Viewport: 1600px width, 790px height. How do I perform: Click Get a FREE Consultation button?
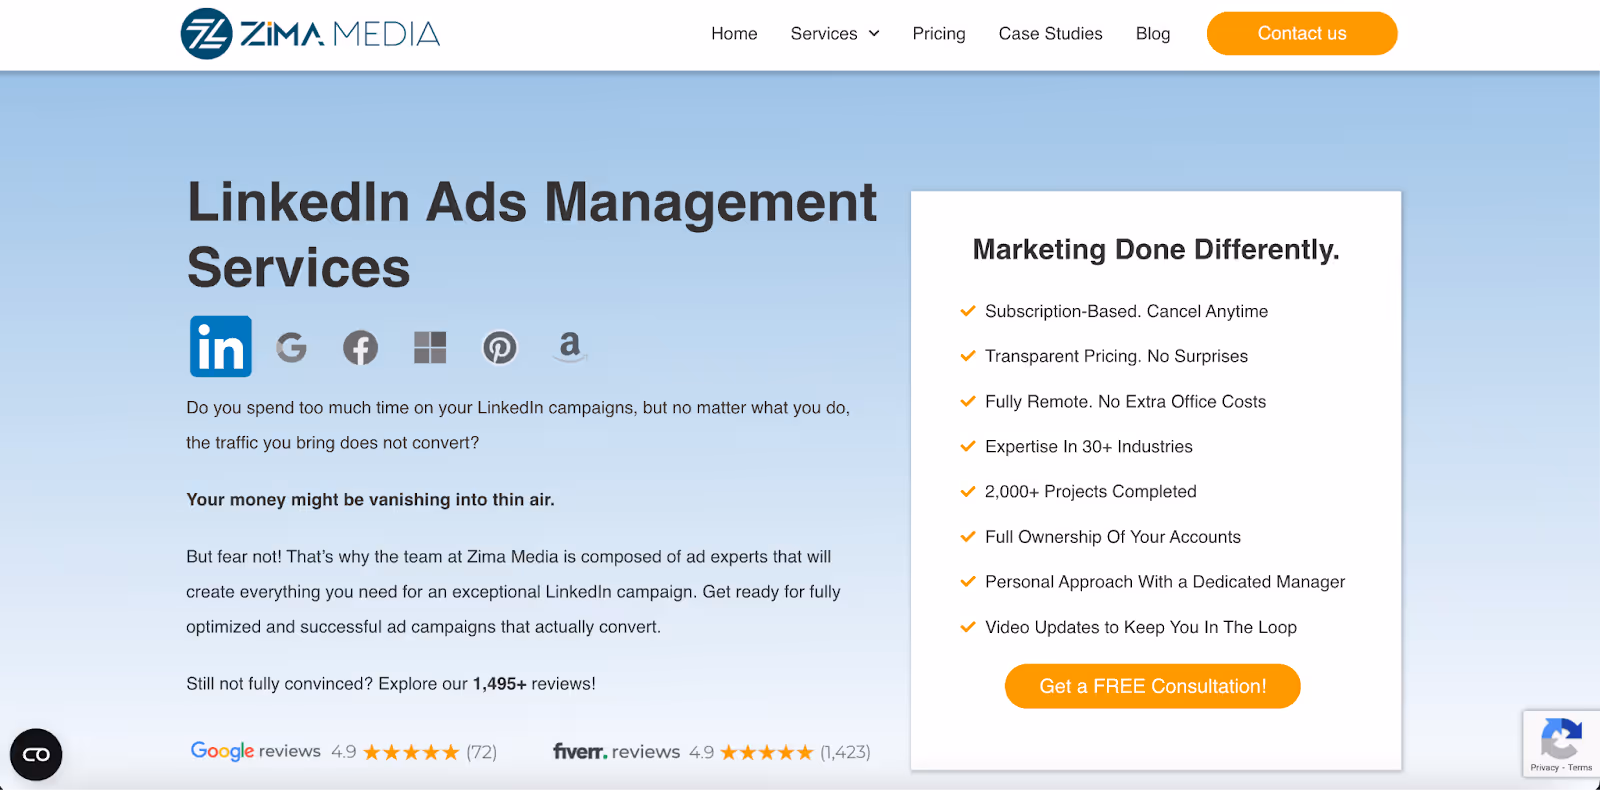tap(1153, 686)
